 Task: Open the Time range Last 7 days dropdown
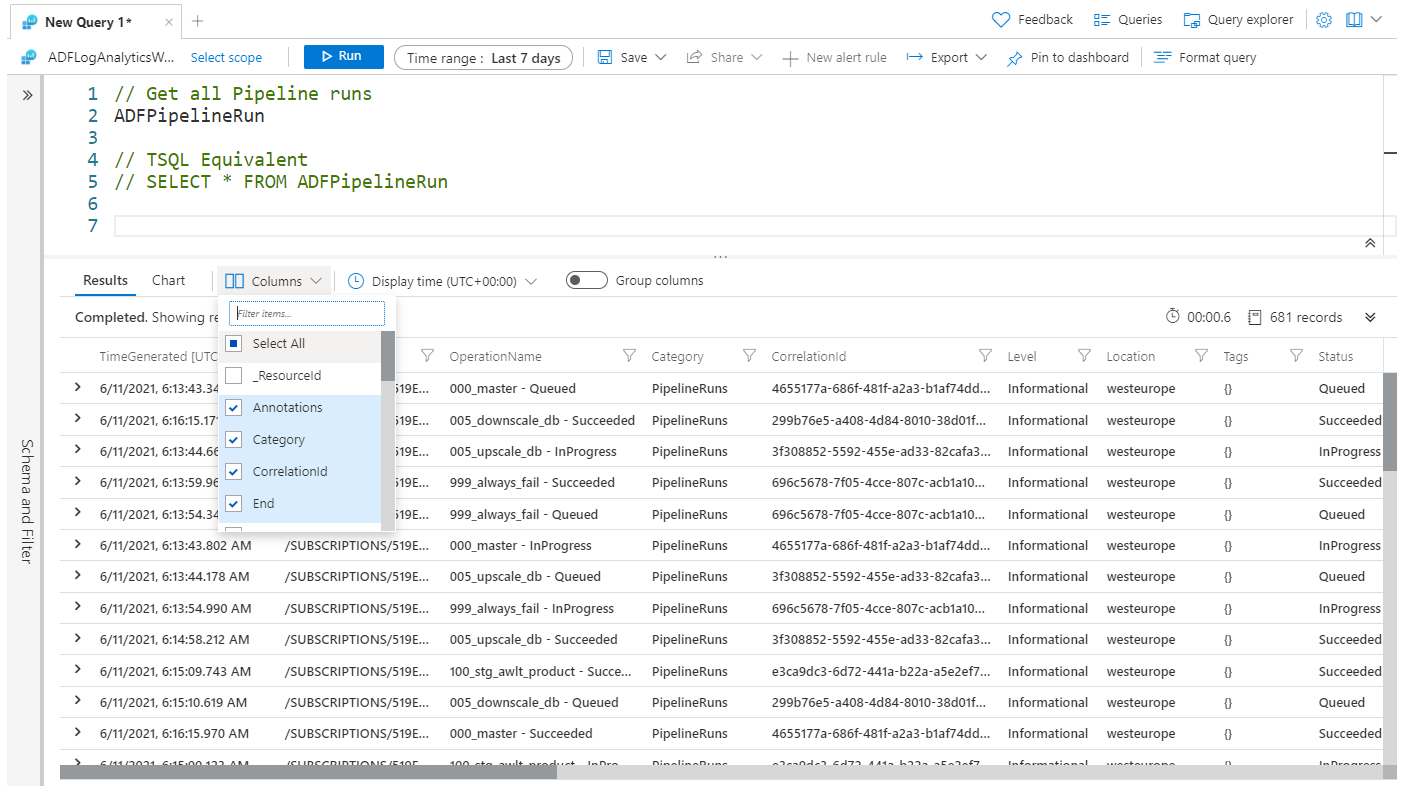tap(483, 57)
